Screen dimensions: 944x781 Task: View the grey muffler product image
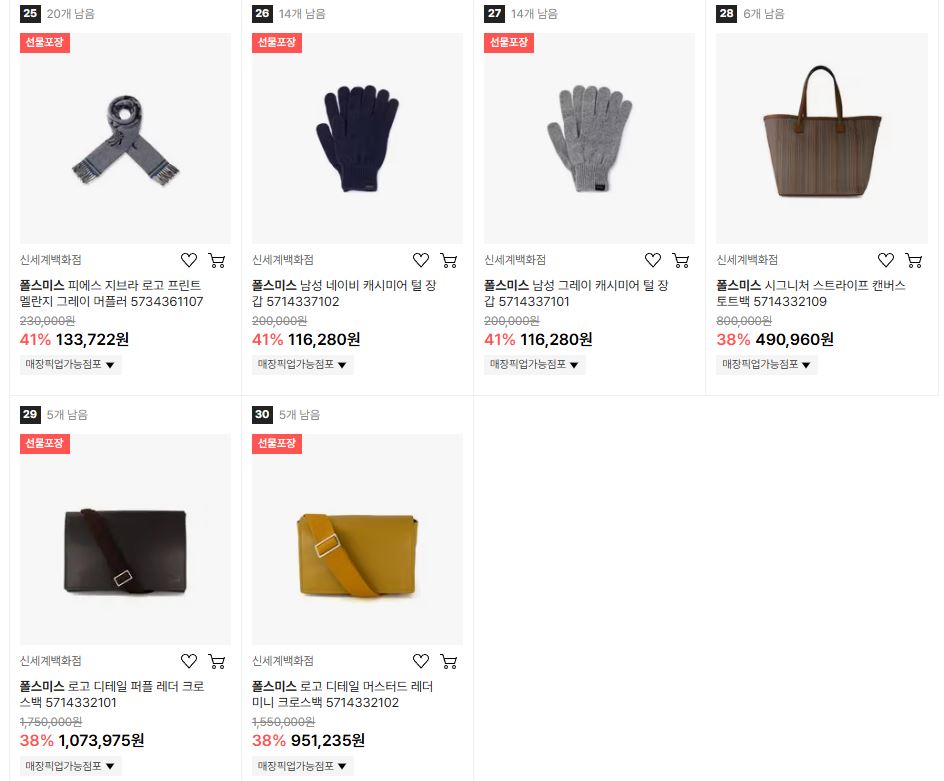click(x=125, y=138)
